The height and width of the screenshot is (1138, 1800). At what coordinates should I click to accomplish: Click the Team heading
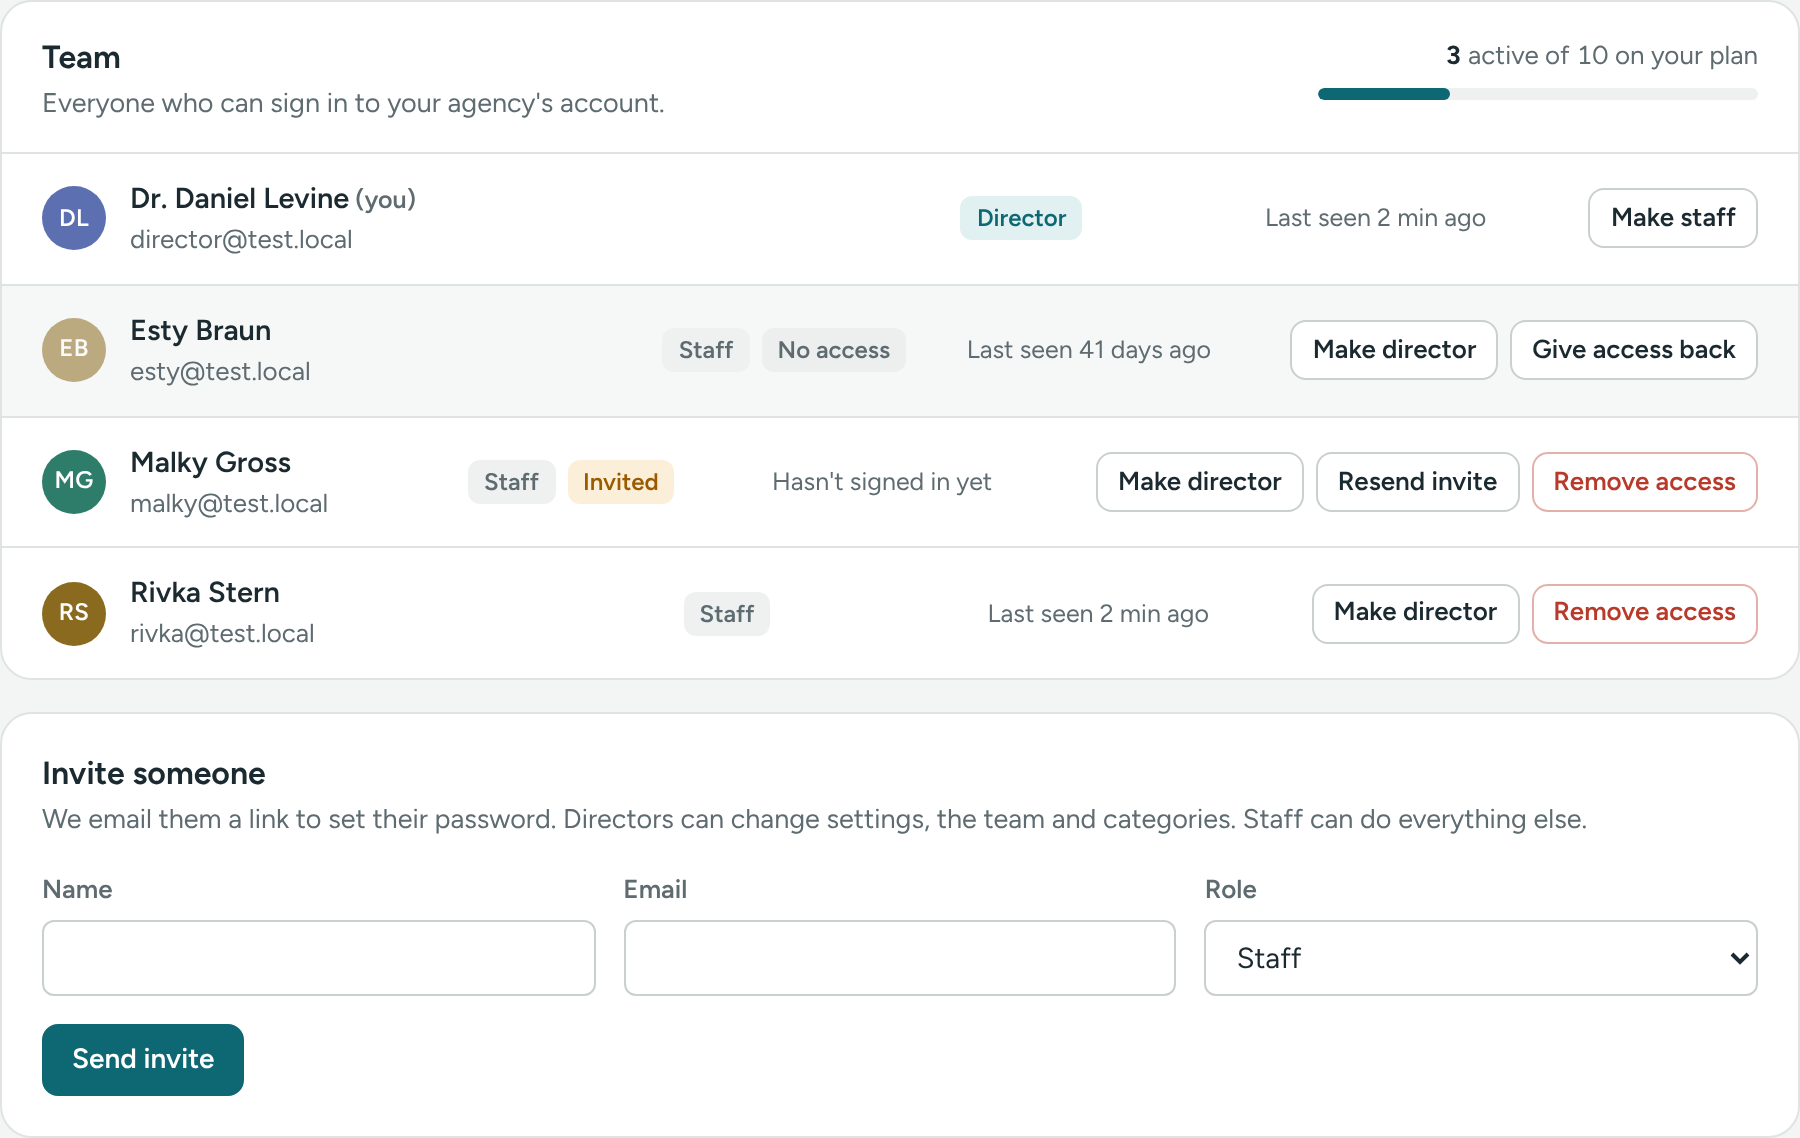pyautogui.click(x=81, y=58)
